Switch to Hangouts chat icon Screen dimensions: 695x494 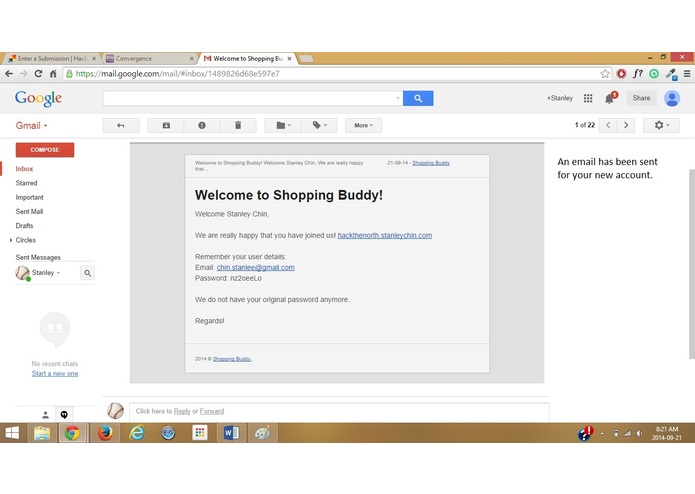64,415
